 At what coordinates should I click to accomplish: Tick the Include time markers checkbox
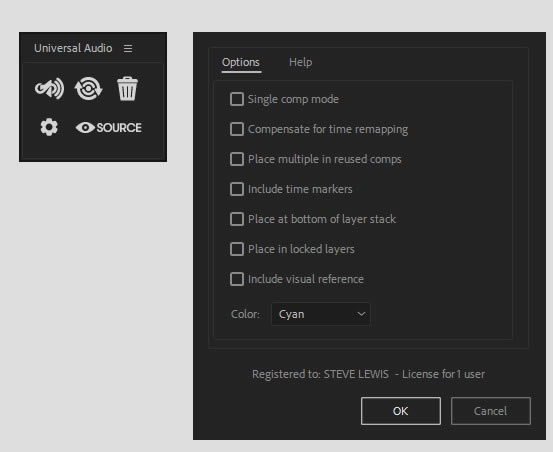pos(237,189)
